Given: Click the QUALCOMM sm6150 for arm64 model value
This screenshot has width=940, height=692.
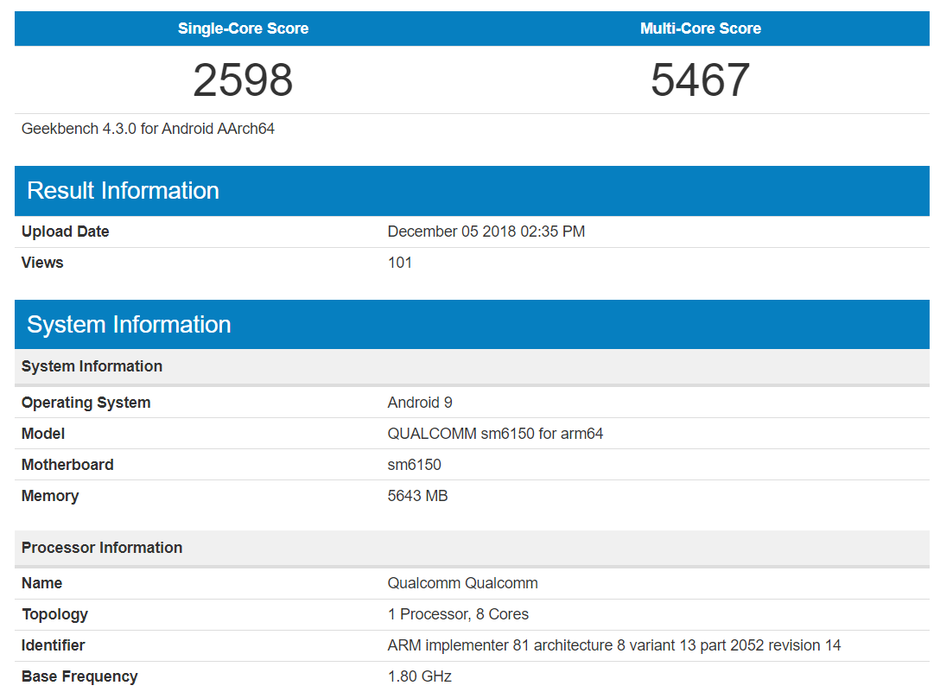Looking at the screenshot, I should point(495,434).
